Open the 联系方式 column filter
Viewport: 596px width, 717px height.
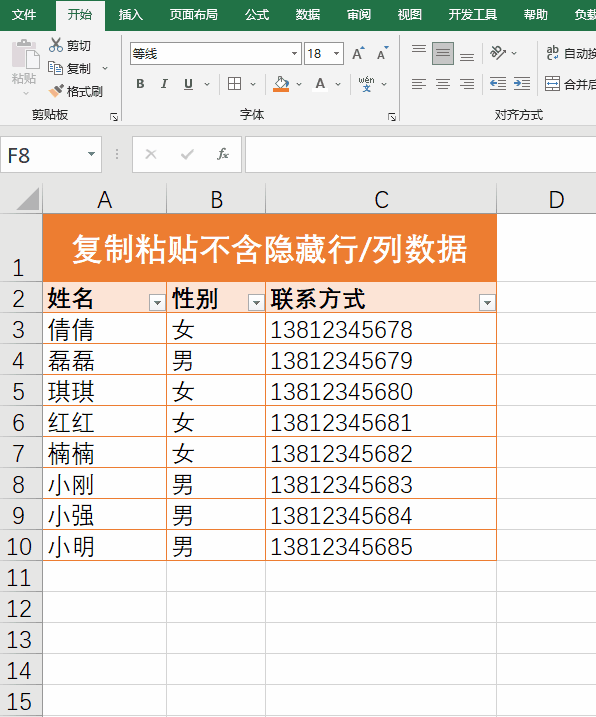487,302
